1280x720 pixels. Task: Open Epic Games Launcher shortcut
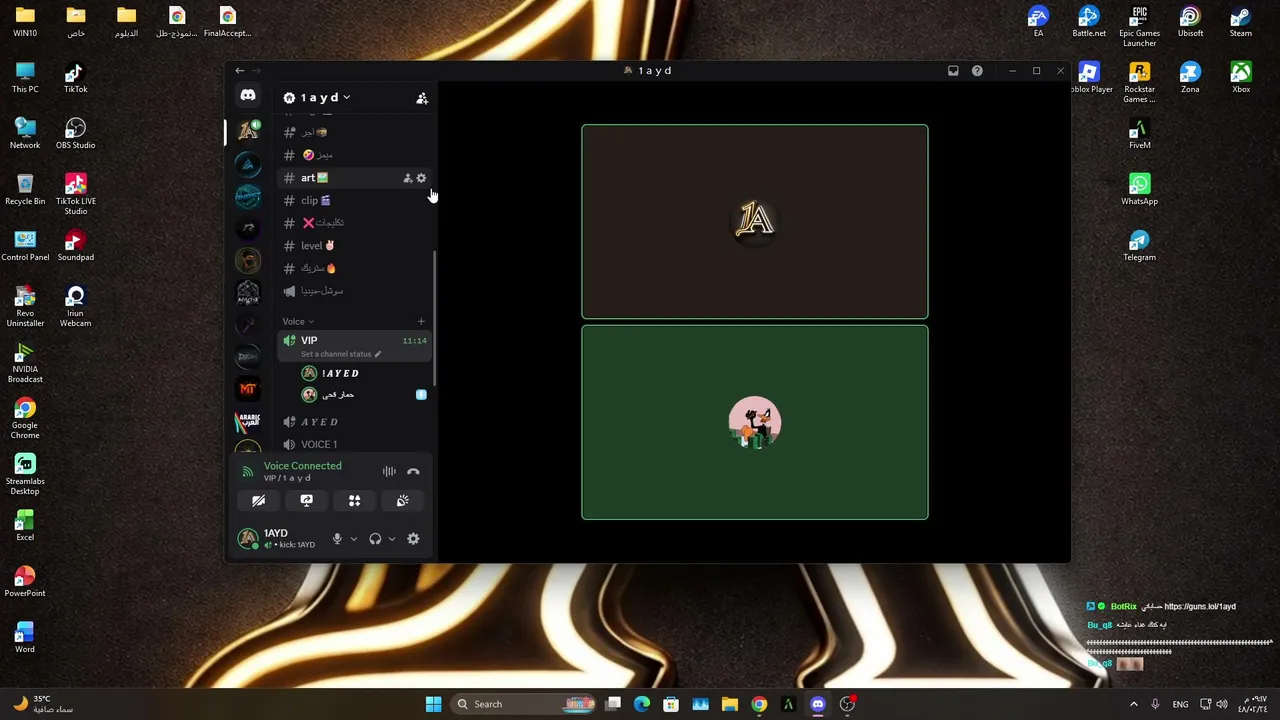coord(1139,27)
